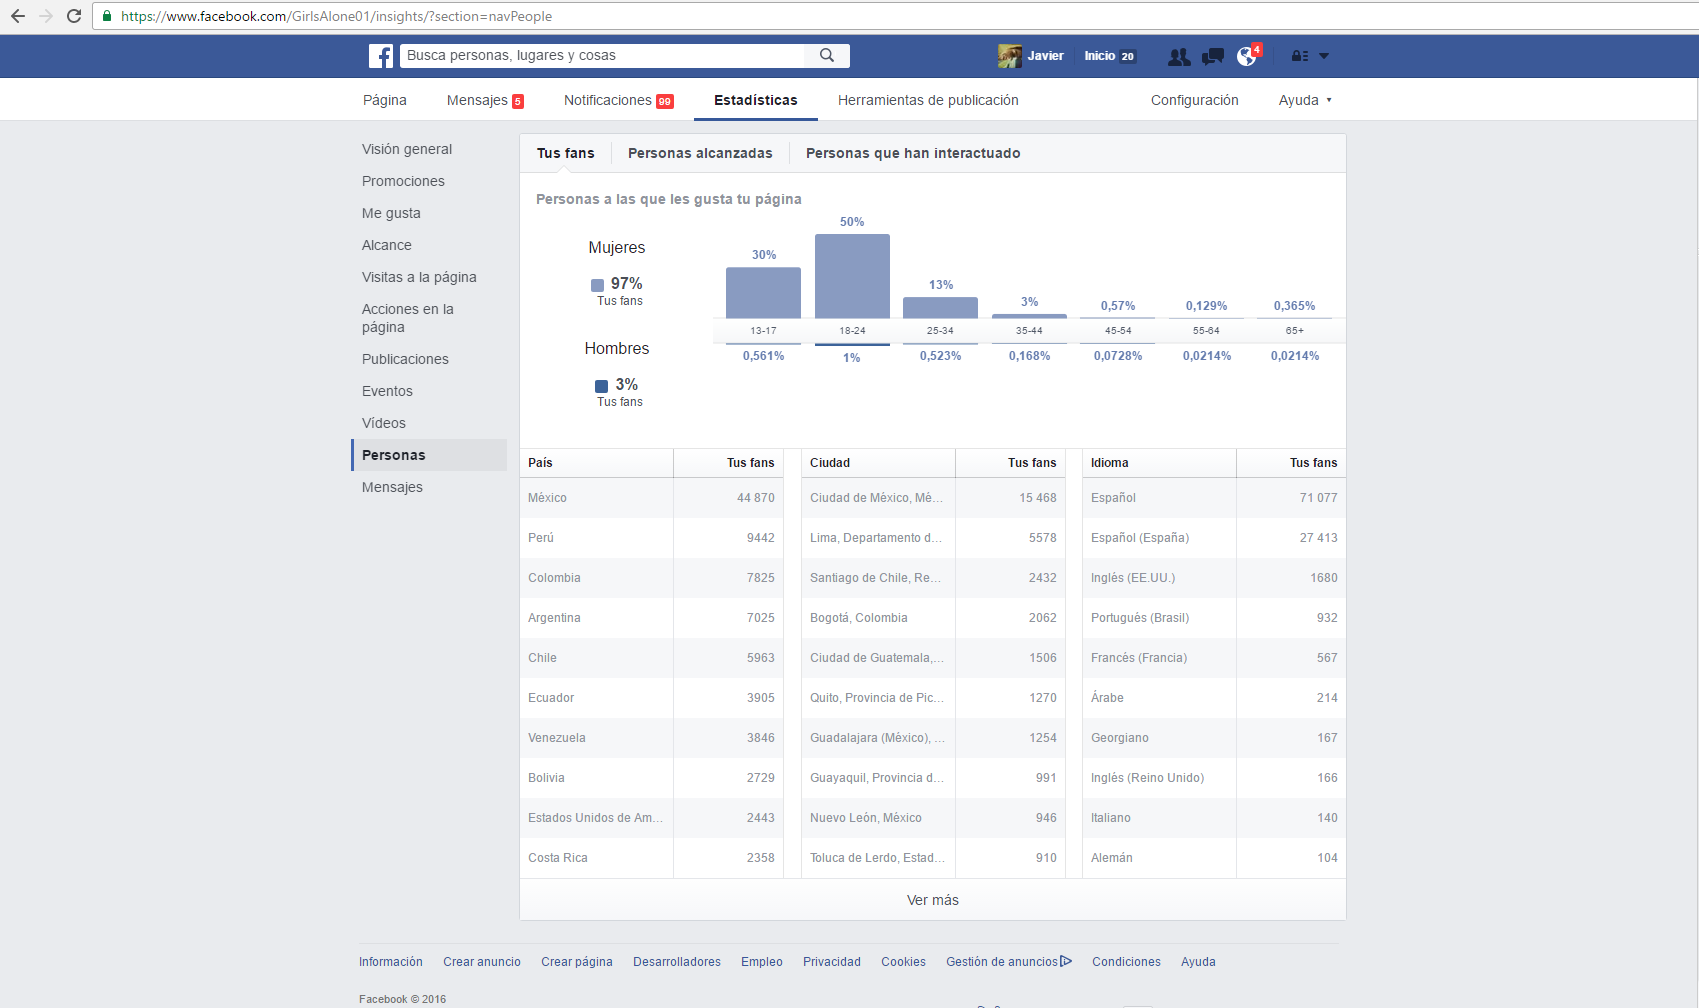Click the Facebook logo icon
1699x1008 pixels.
[380, 56]
